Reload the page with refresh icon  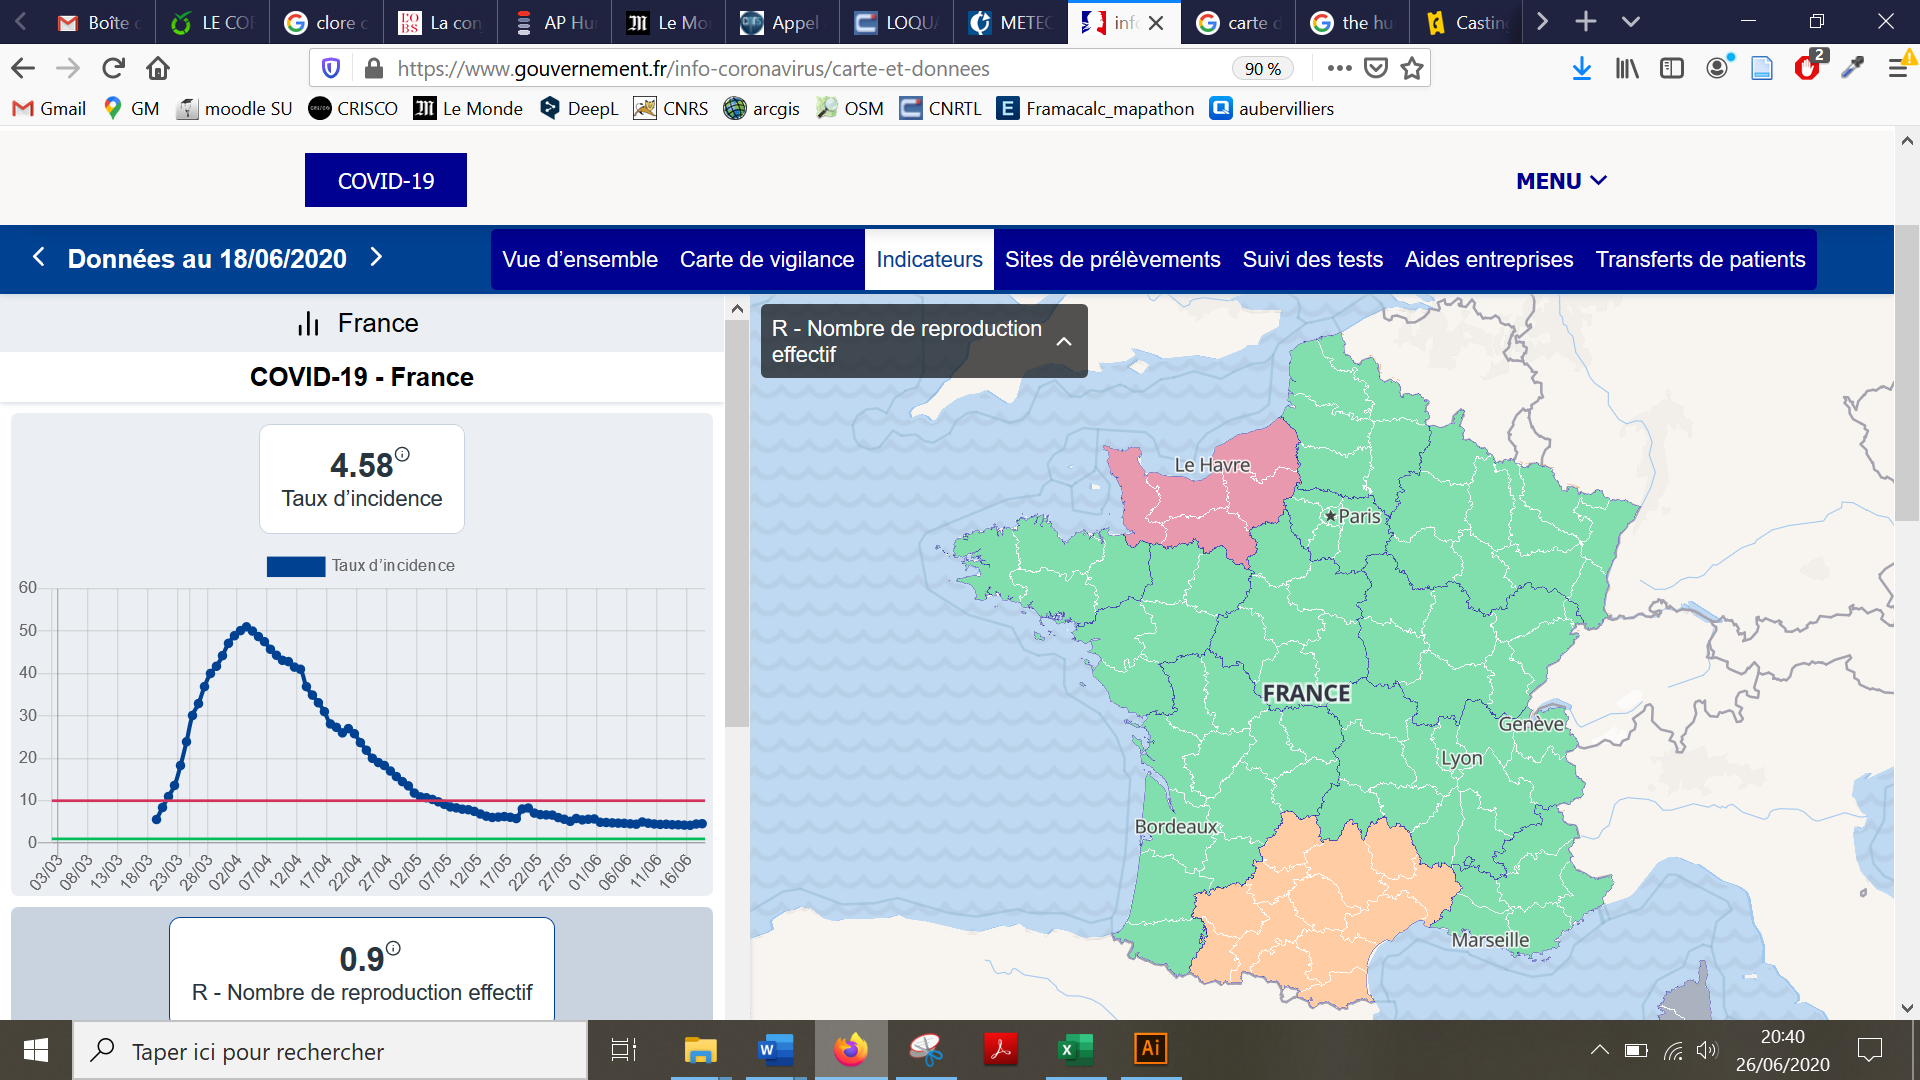113,68
